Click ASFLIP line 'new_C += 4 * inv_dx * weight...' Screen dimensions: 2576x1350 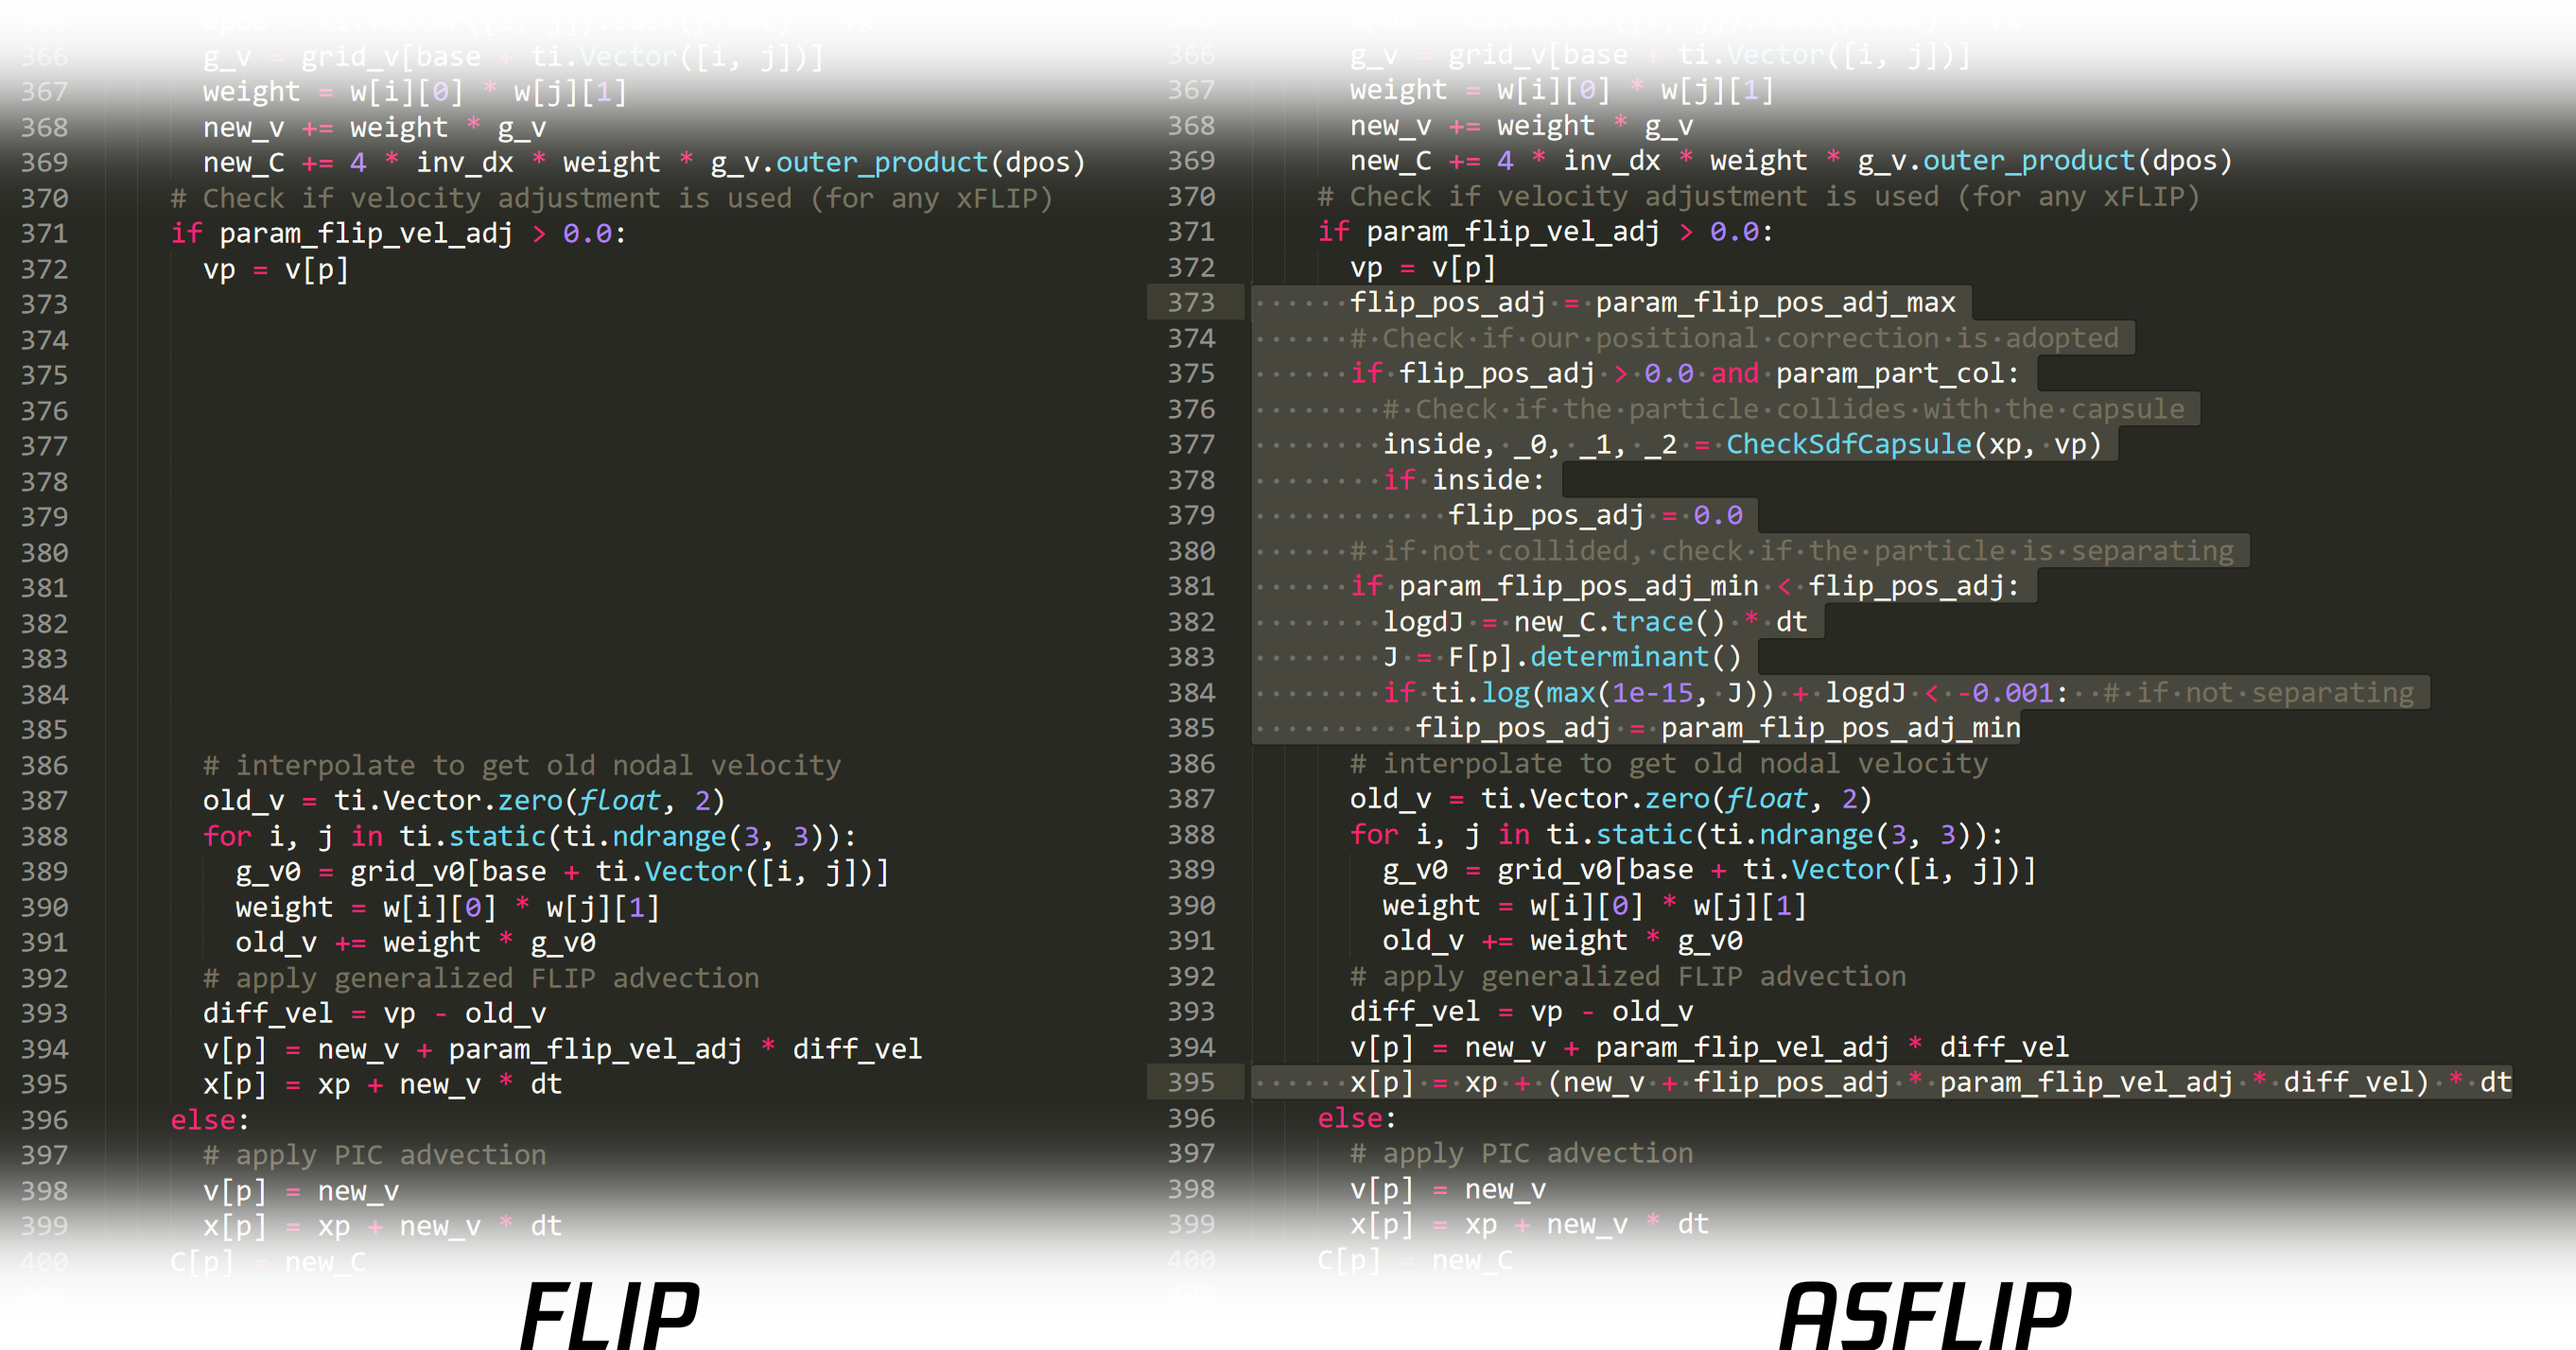click(1791, 160)
